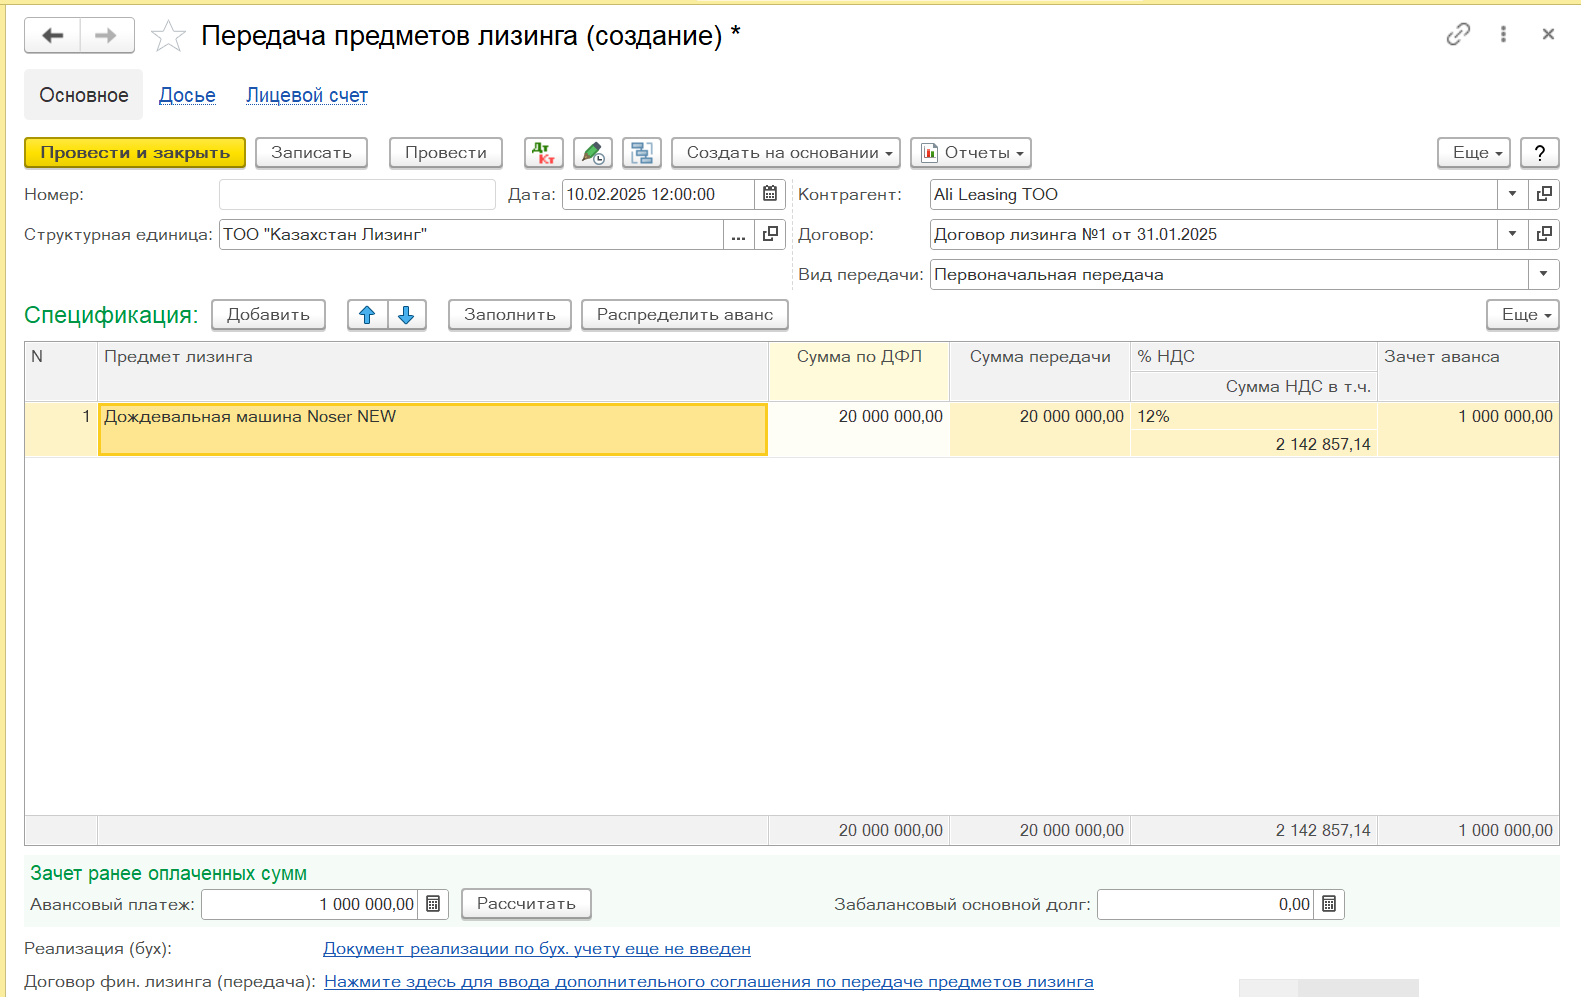
Task: Close the document form
Action: click(1548, 35)
